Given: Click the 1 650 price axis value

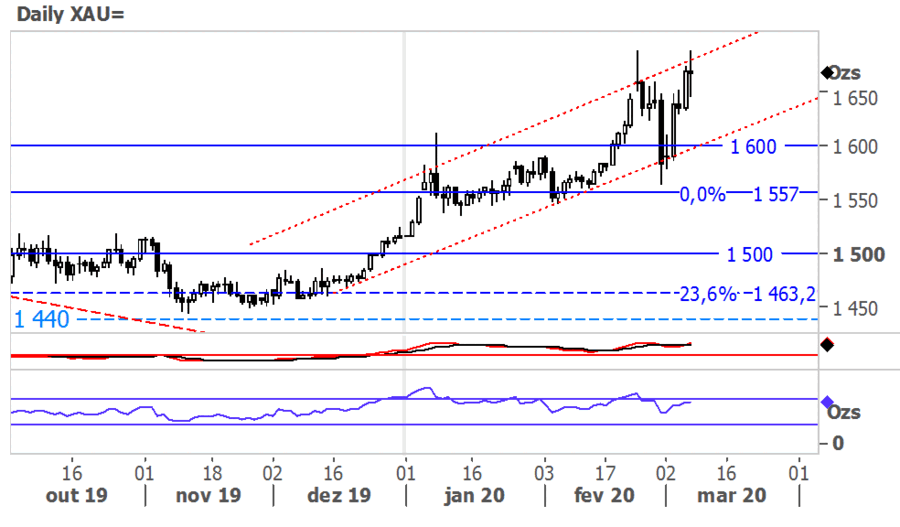Looking at the screenshot, I should (x=855, y=98).
